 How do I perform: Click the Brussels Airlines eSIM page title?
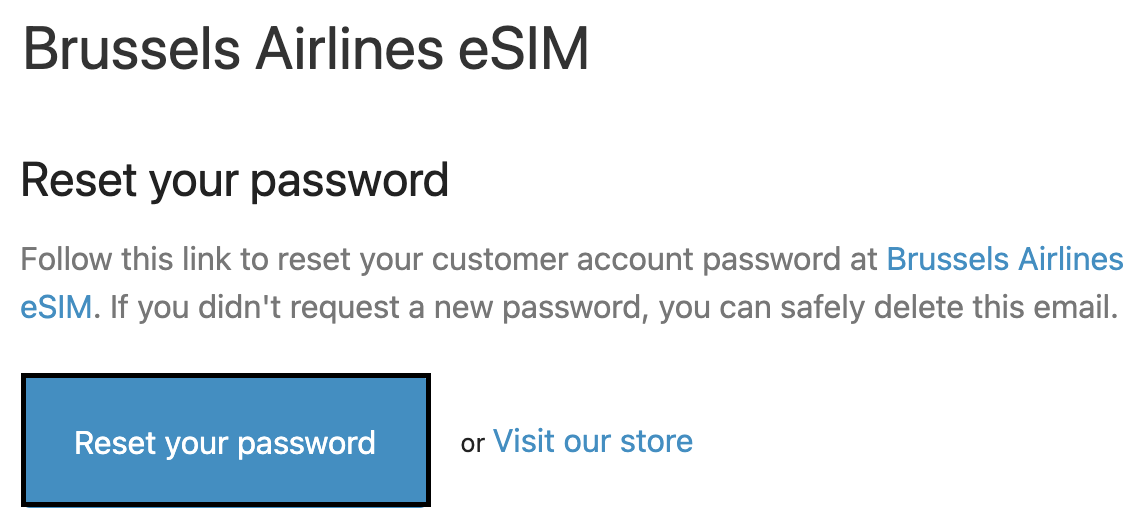click(305, 50)
